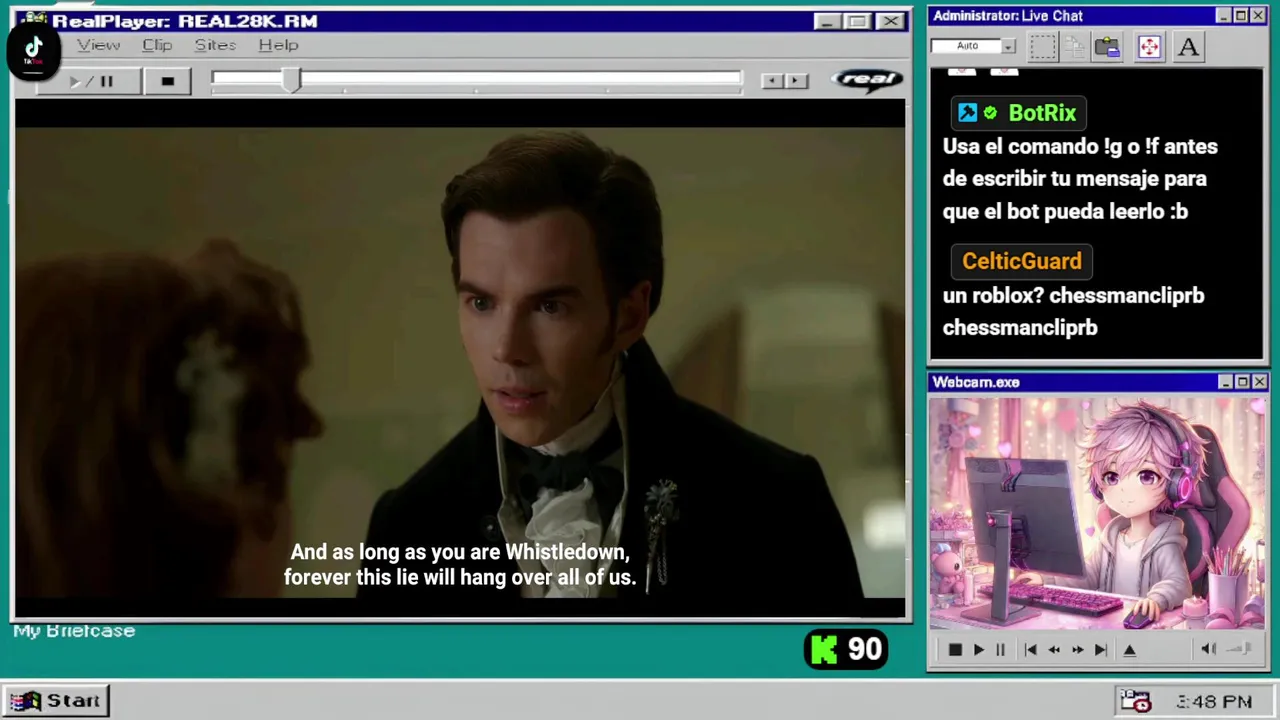Click the 3:48 PM taskbar clock
The image size is (1280, 720).
click(x=1214, y=702)
